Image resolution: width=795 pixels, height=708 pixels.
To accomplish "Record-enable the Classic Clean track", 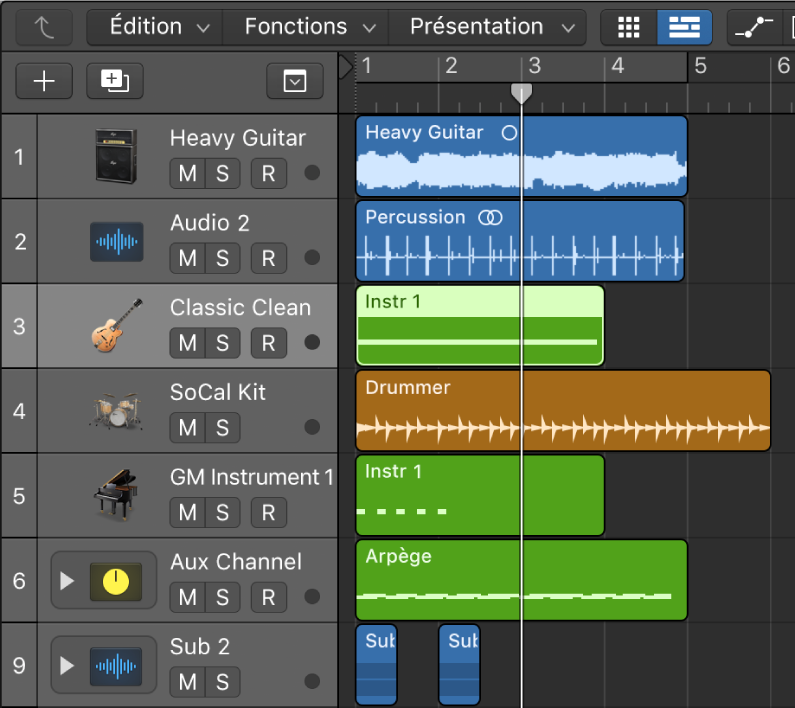I will (268, 343).
